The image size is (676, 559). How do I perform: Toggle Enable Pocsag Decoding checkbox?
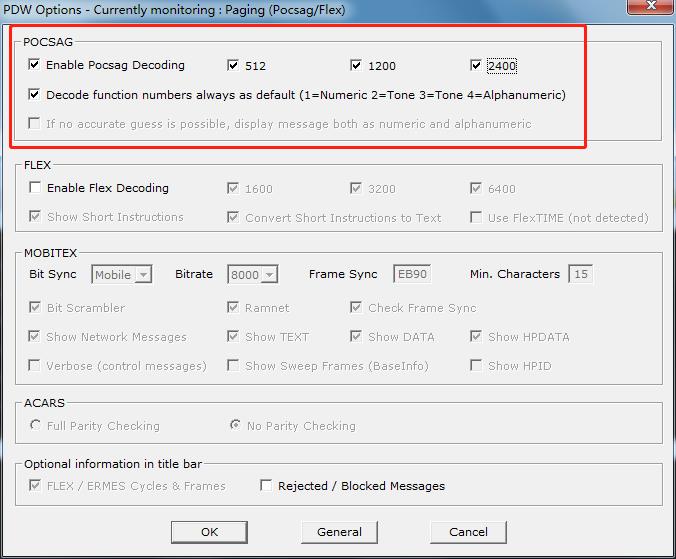(x=35, y=65)
